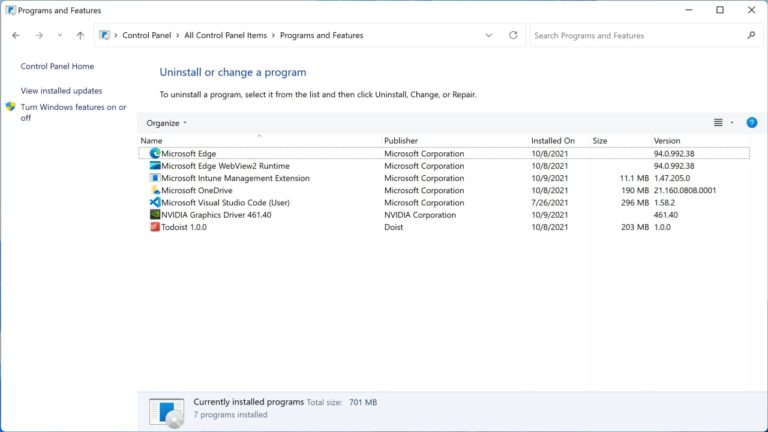Viewport: 768px width, 432px height.
Task: Click the Todoist 1.0.0 red icon
Action: point(155,227)
